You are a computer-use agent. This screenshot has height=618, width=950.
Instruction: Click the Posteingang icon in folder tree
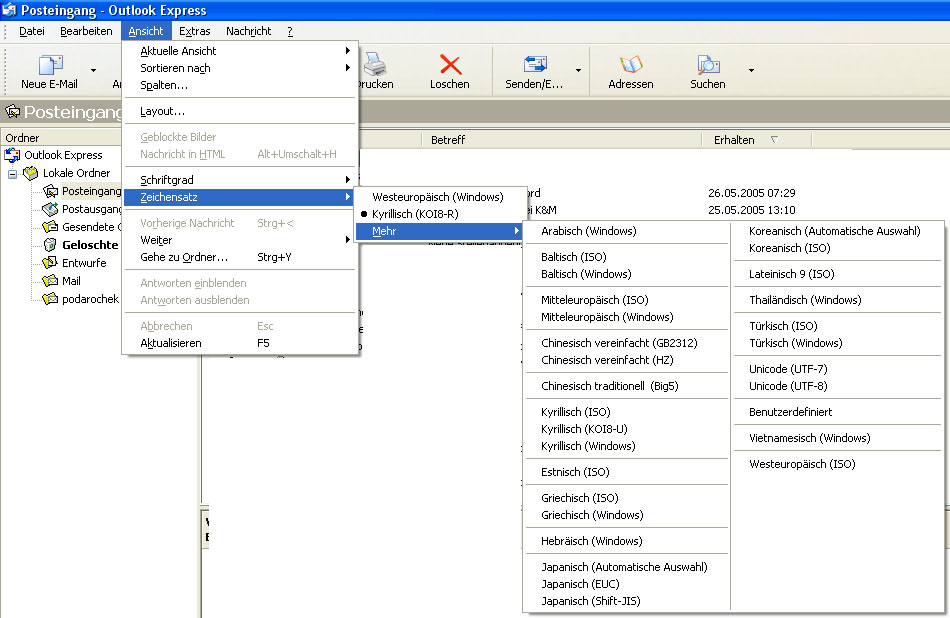50,191
